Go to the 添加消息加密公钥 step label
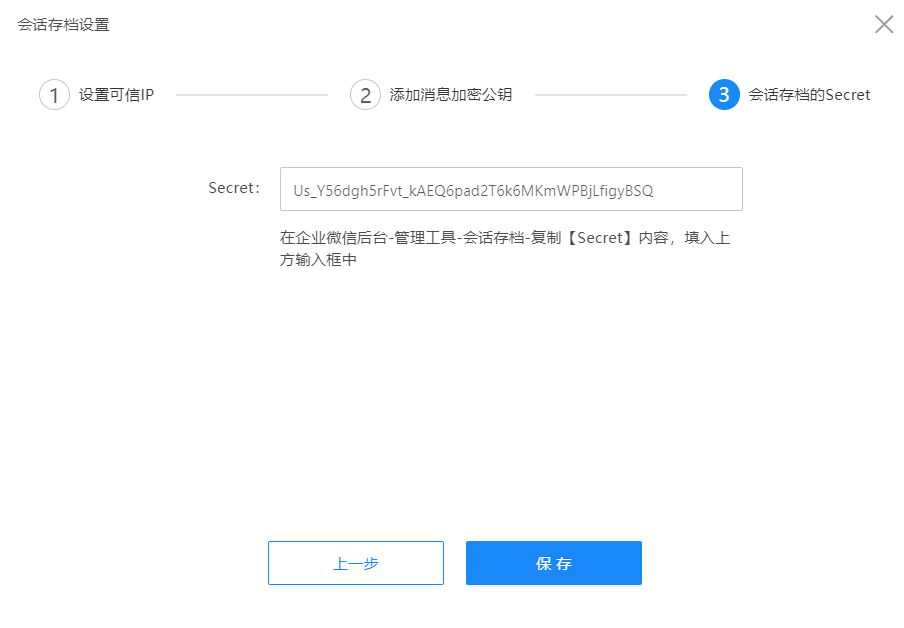The height and width of the screenshot is (628, 904). tap(451, 95)
